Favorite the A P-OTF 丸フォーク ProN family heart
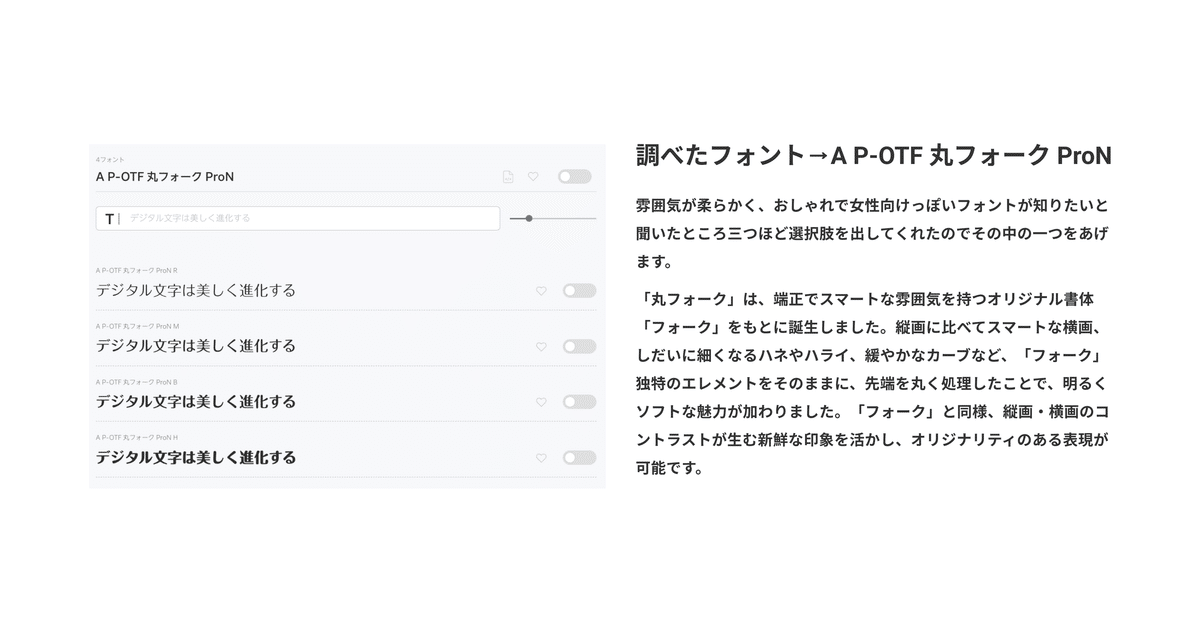 click(x=533, y=177)
